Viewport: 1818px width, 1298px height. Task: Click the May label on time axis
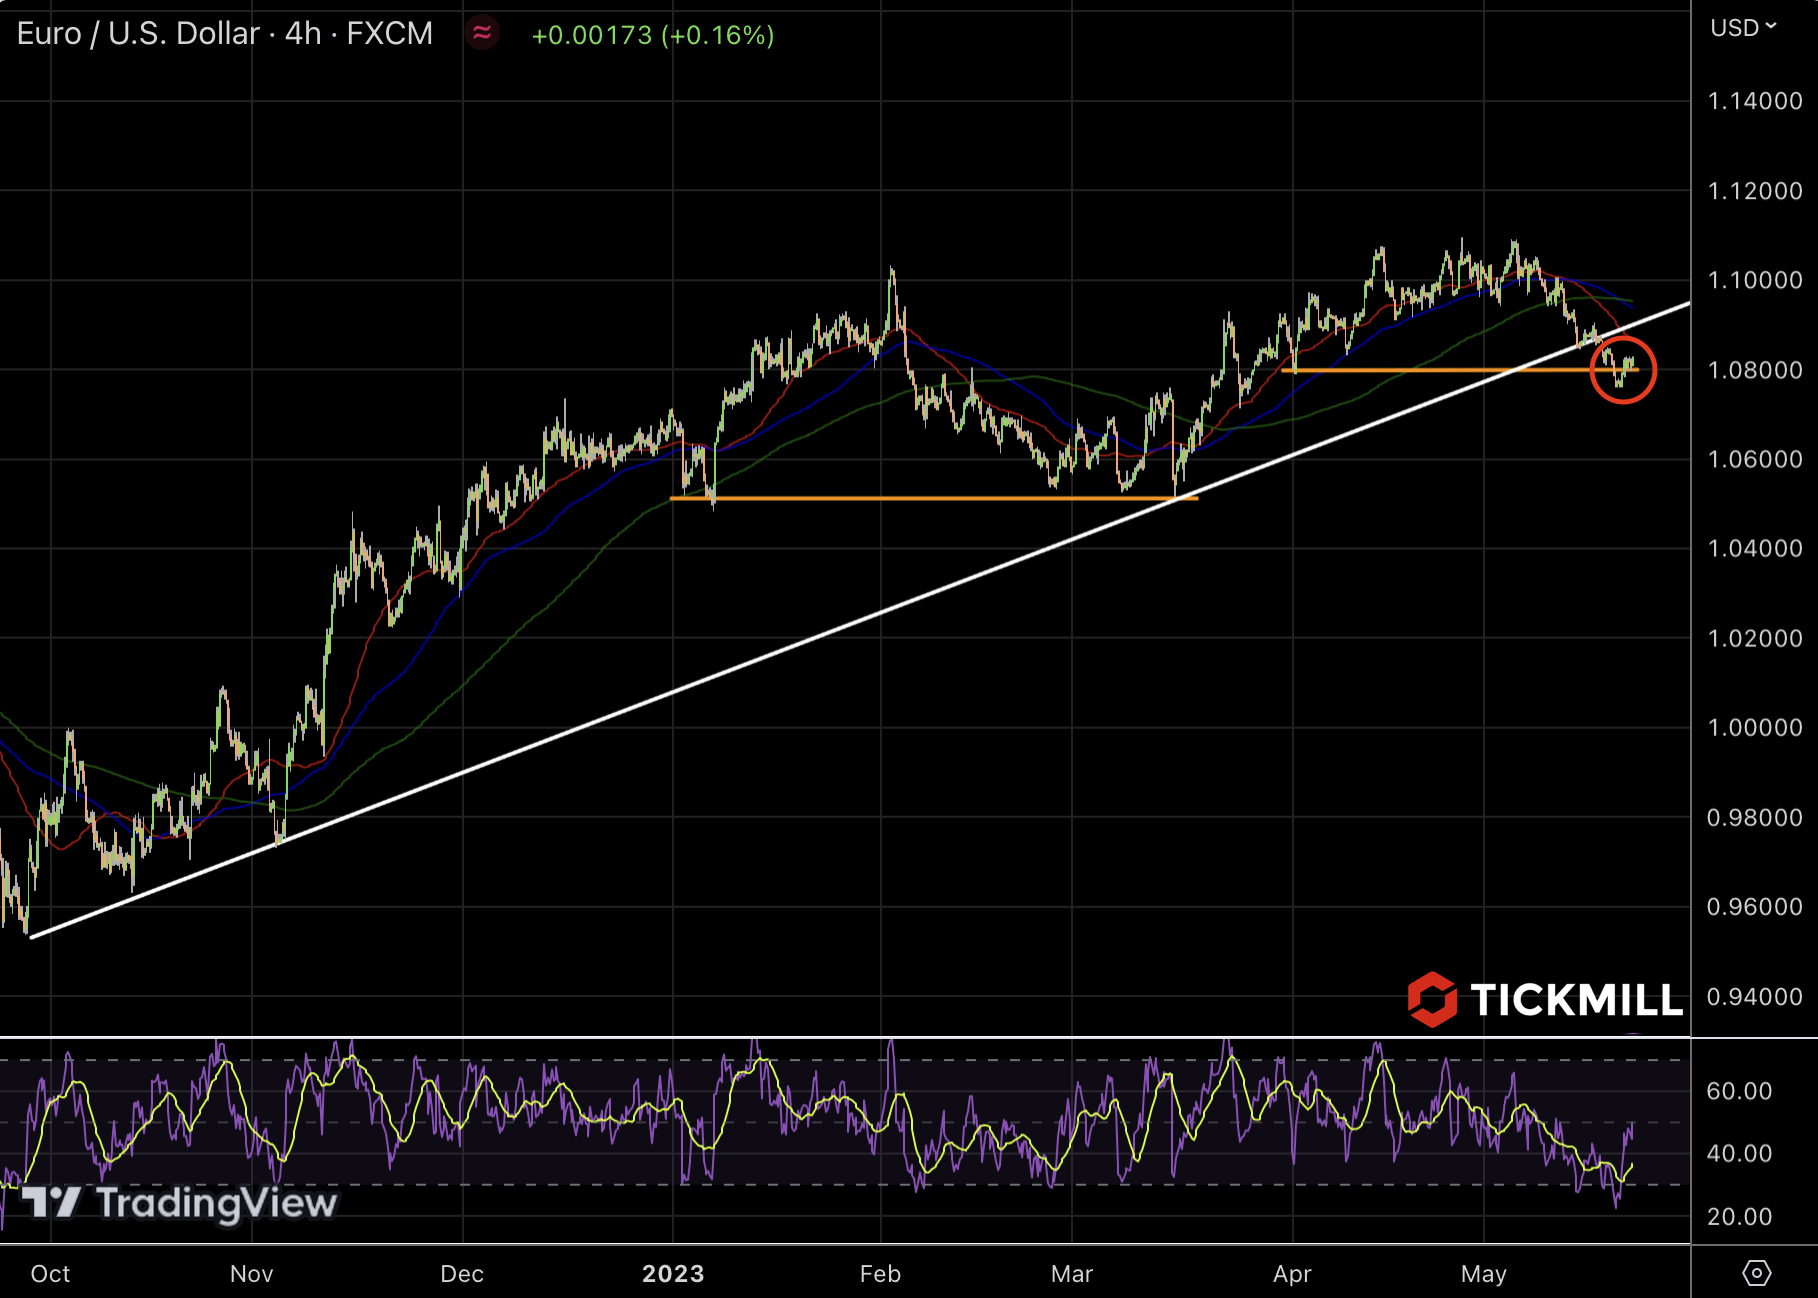[1483, 1273]
